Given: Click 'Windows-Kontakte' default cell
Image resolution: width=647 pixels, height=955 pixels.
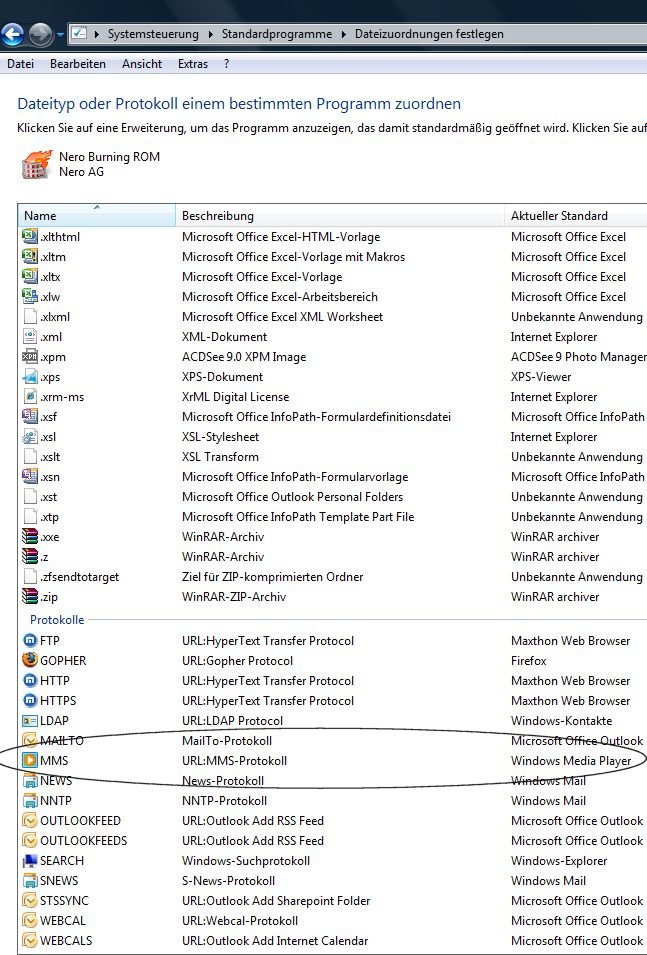Looking at the screenshot, I should click(x=561, y=721).
